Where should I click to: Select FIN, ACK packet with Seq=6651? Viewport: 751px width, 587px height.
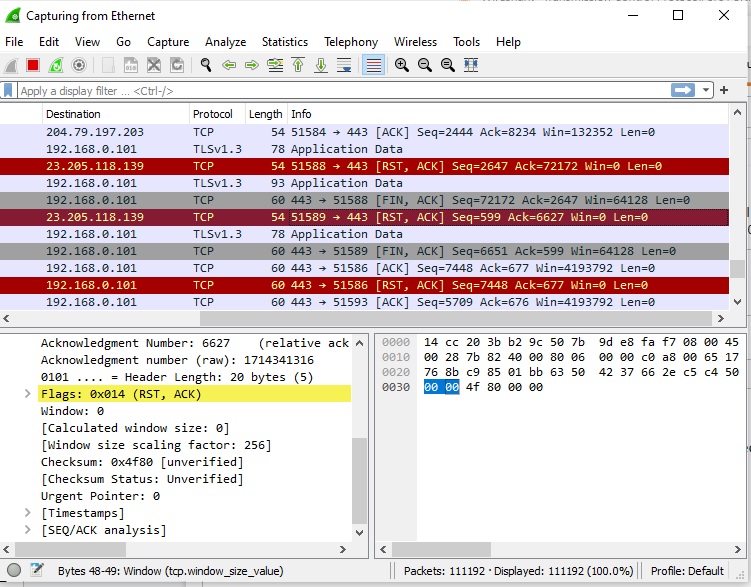[364, 251]
